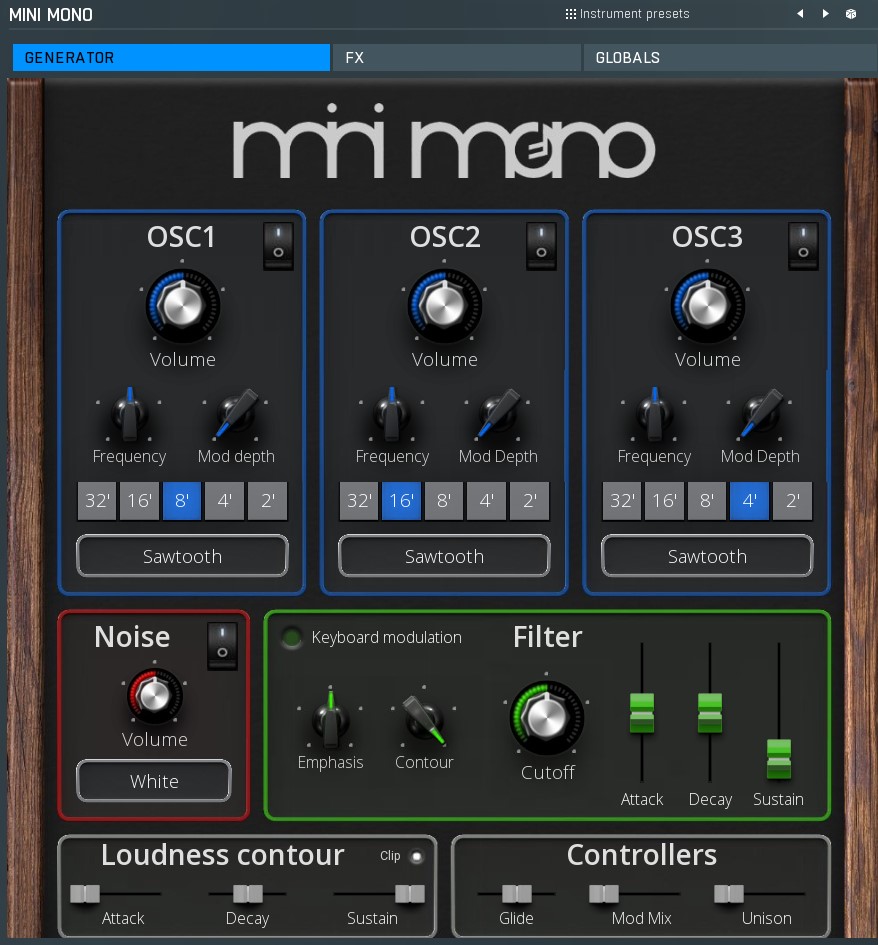
Task: Click the Filter Decay fader handle
Action: click(x=710, y=713)
